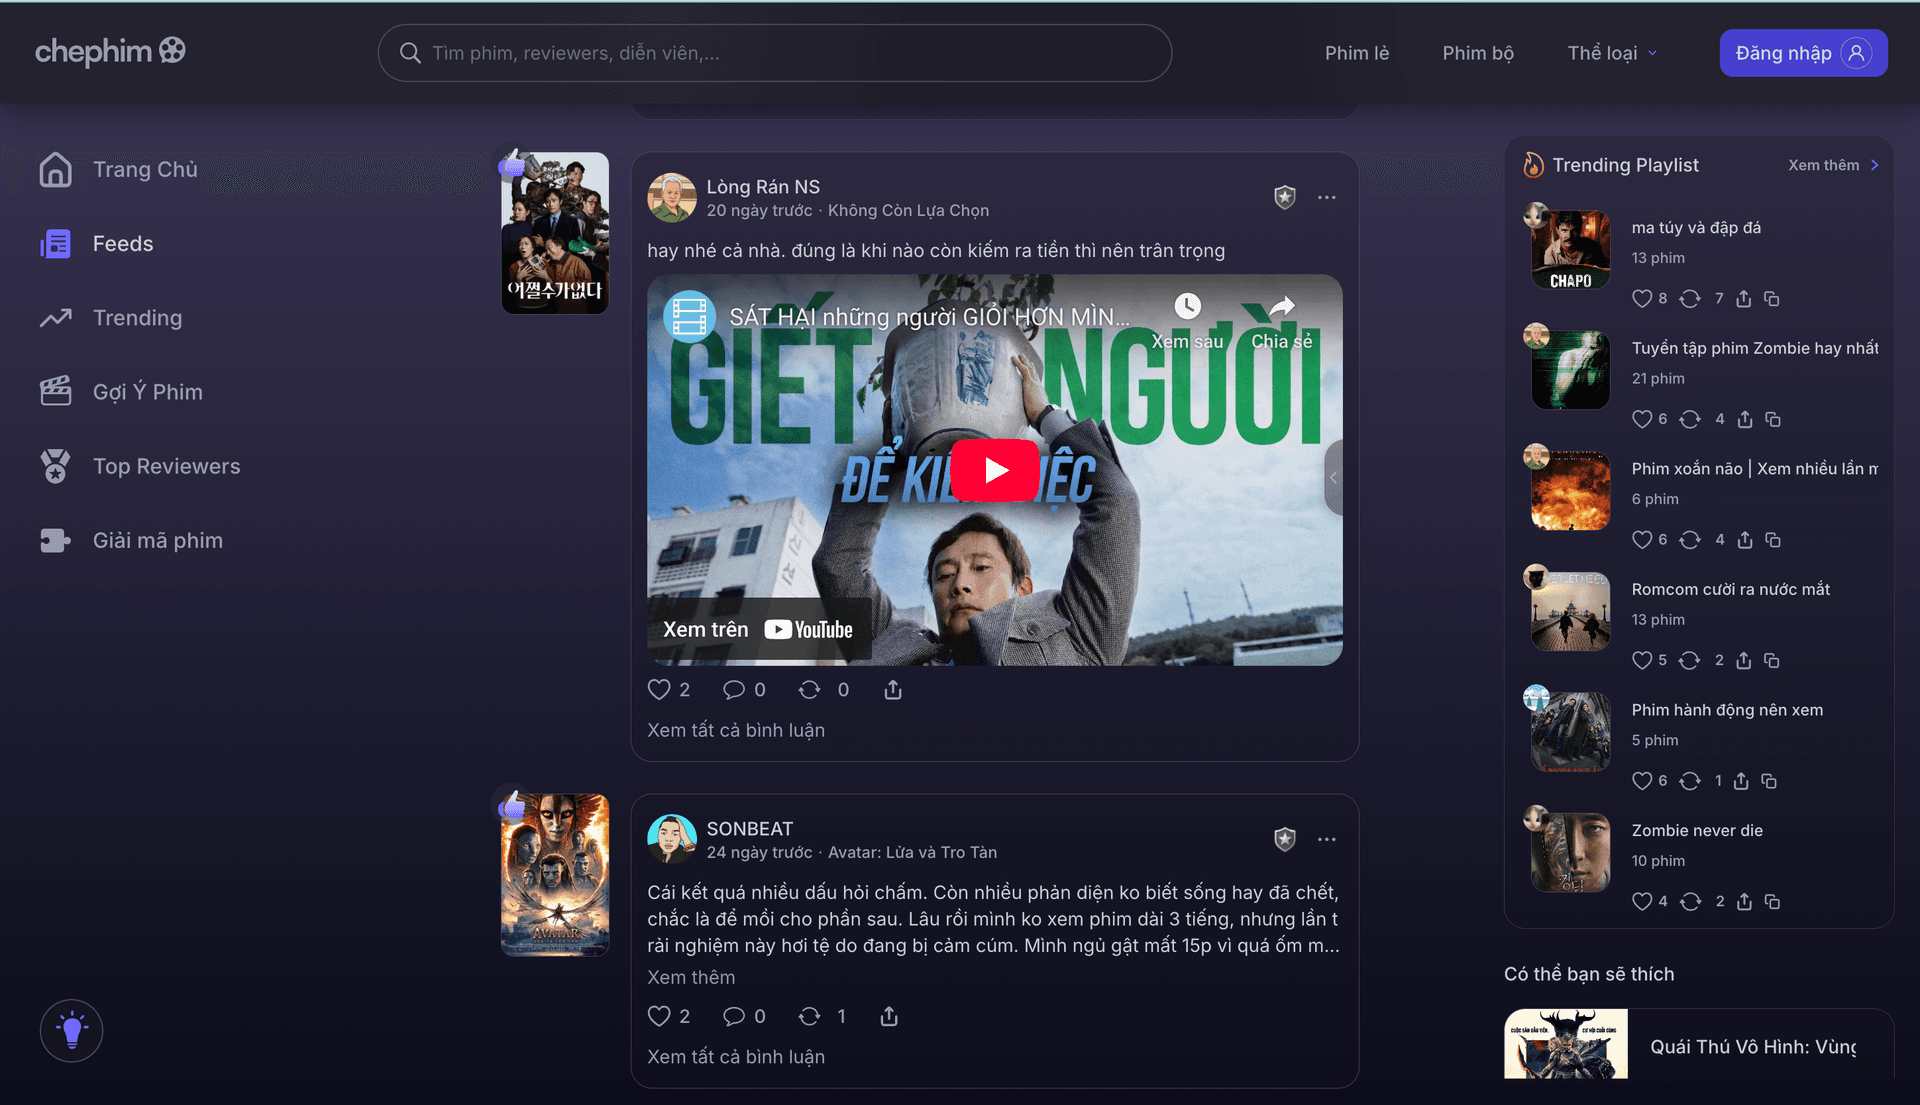1920x1105 pixels.
Task: Expand the Thể loại dropdown
Action: [1611, 53]
